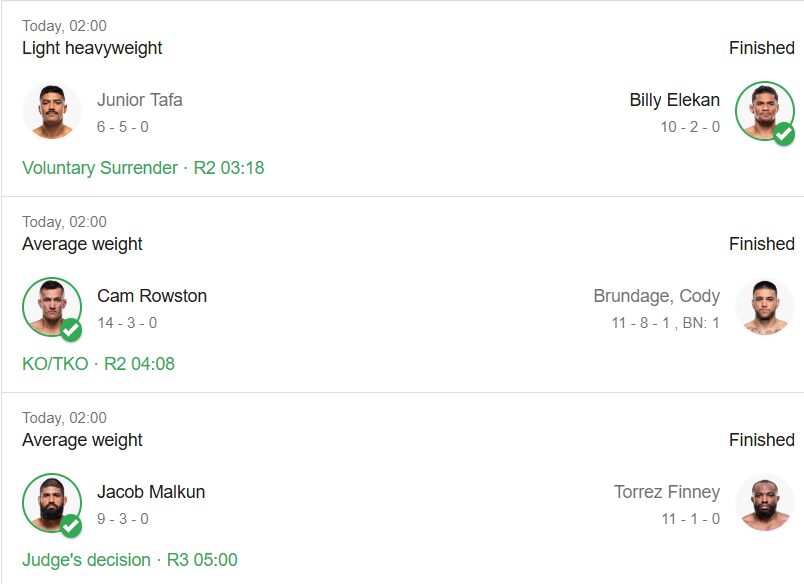The image size is (804, 584).
Task: Click green winner checkmark on Jacob Malkun
Action: (71, 526)
